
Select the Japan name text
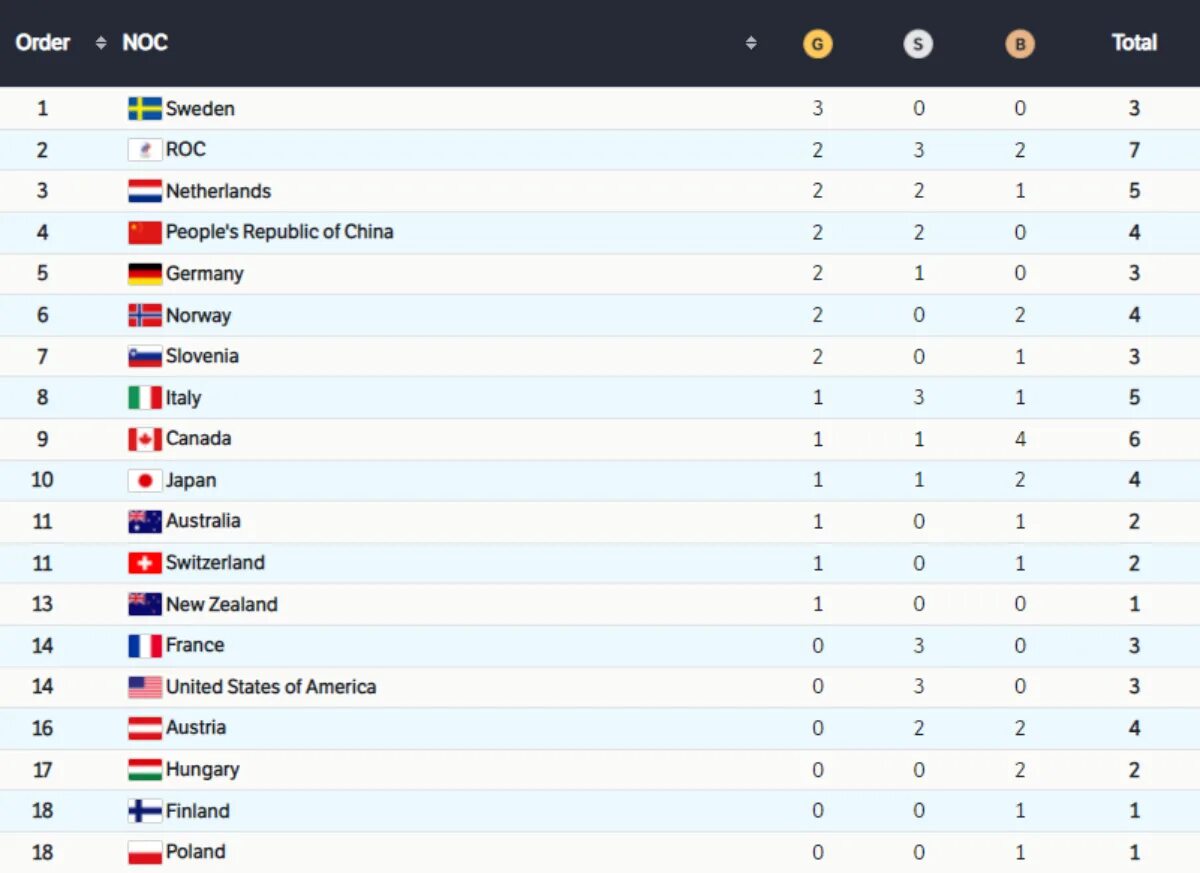pos(191,480)
